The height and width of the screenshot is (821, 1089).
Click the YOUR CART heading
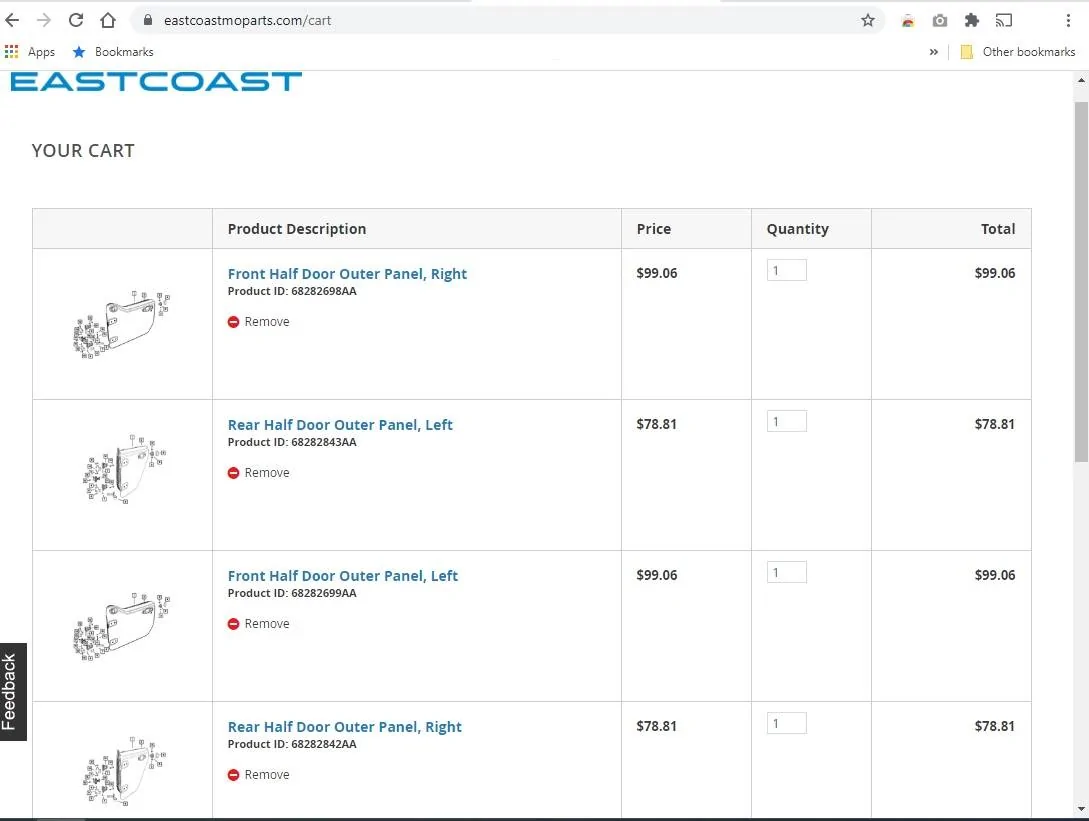(x=83, y=151)
